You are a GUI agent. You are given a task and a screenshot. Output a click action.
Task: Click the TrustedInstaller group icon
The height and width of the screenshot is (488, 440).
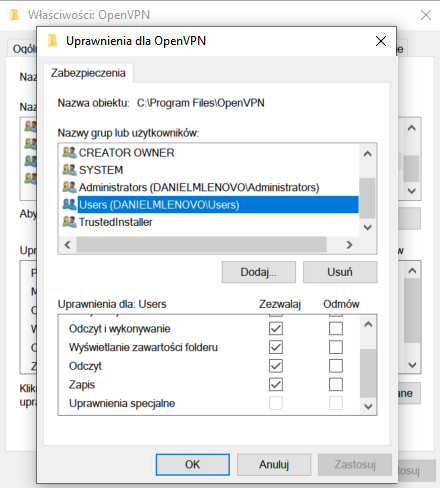coord(70,222)
